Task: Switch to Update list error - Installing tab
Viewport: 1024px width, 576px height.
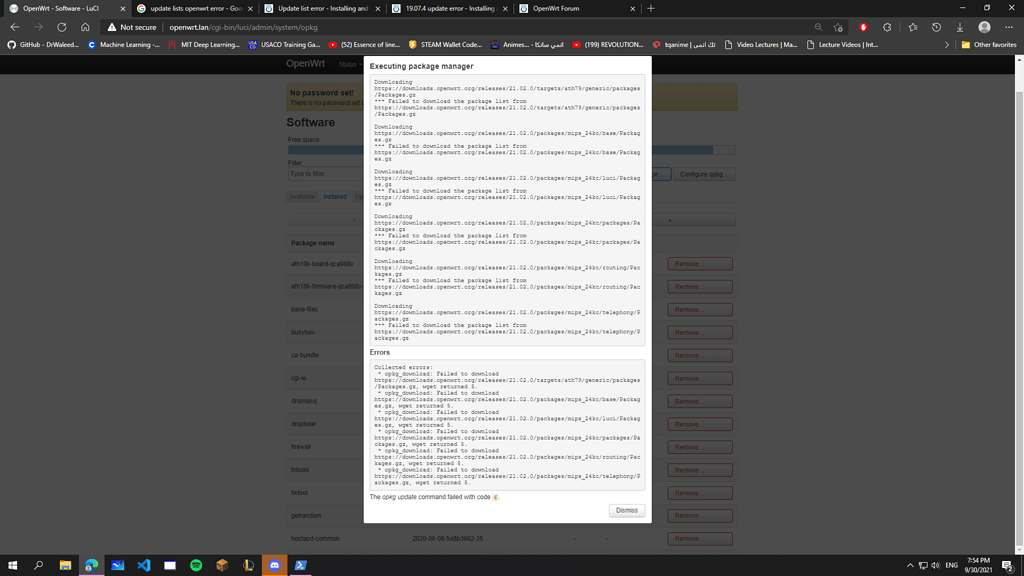Action: (x=322, y=8)
